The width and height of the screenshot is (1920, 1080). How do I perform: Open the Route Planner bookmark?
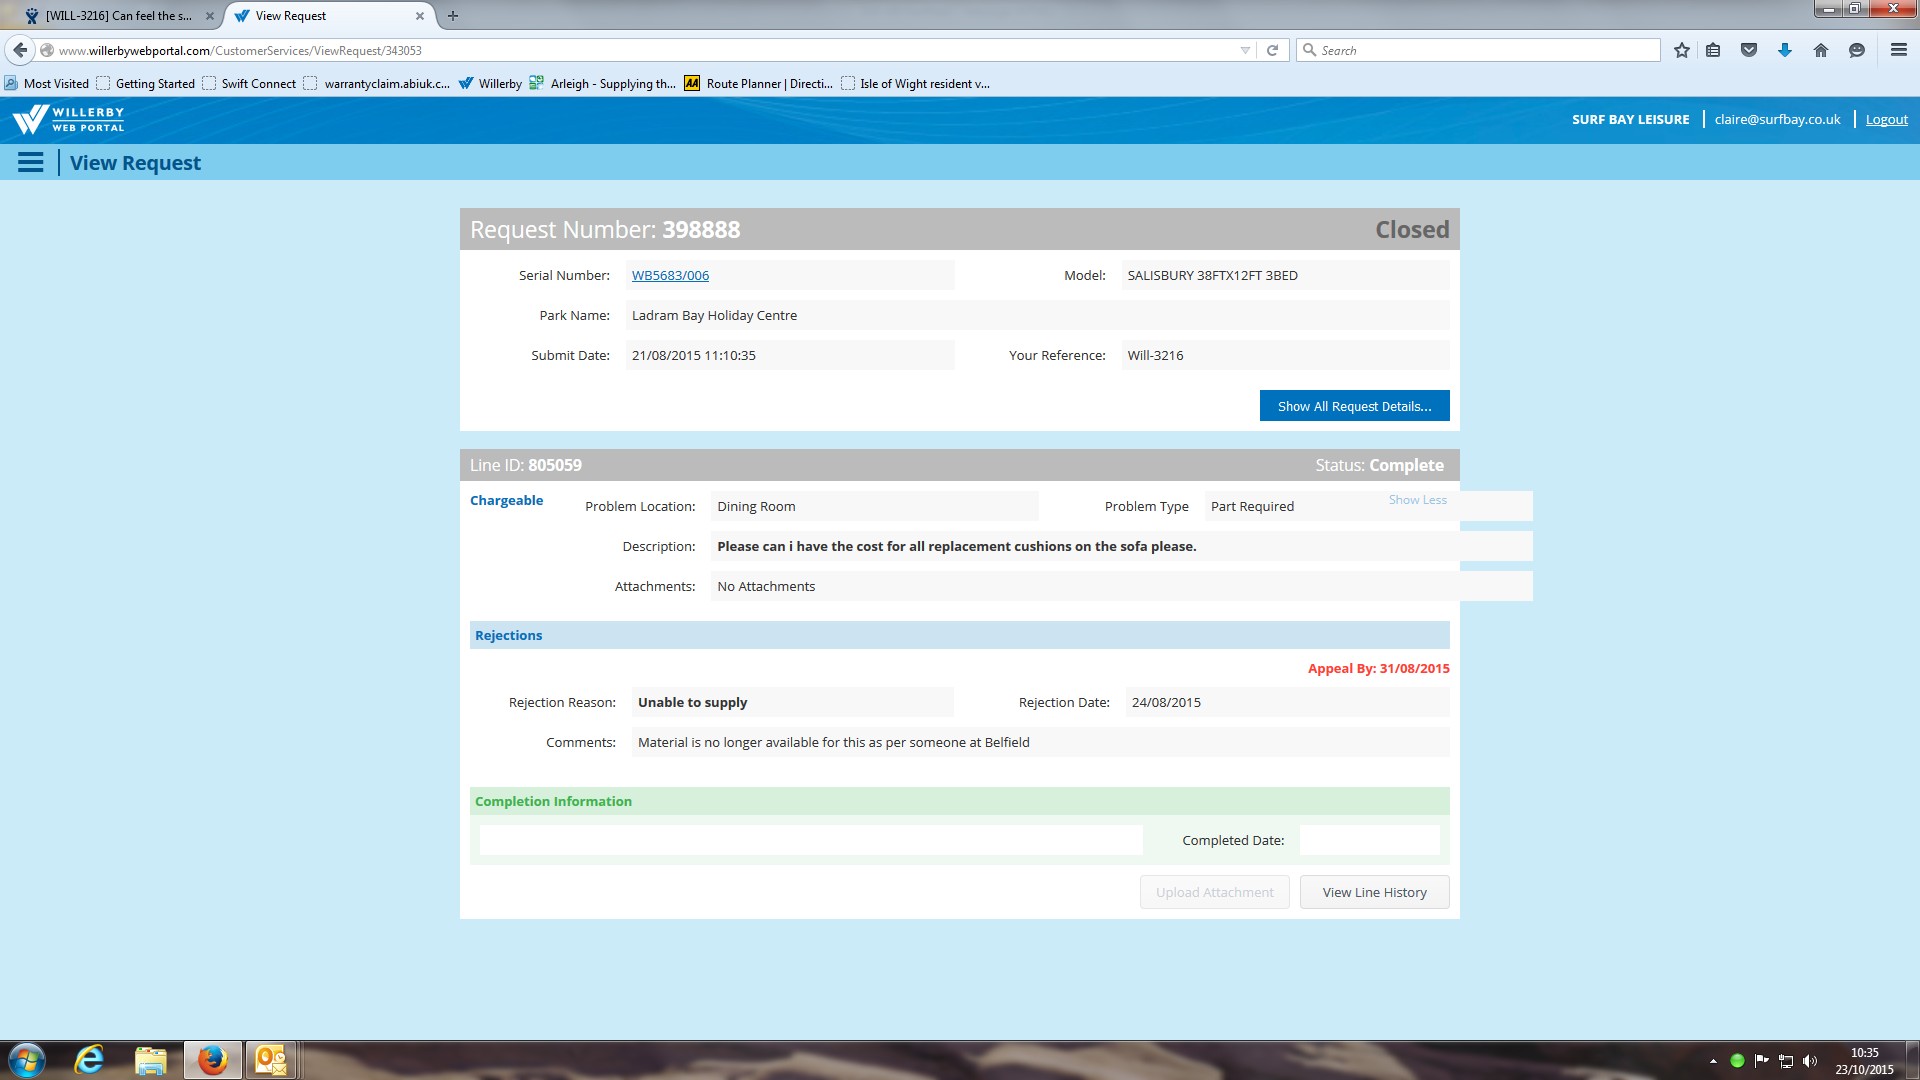click(x=760, y=84)
